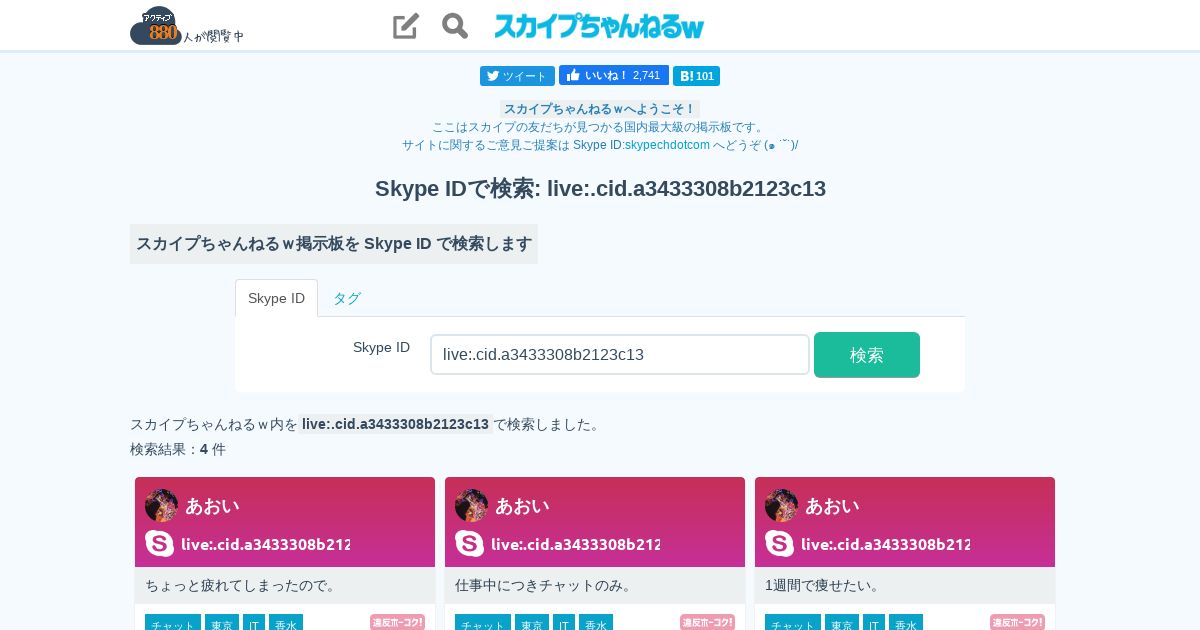Click message text 仕事中につきチャットのみ。
Screen dimensions: 1200x630
(x=544, y=585)
